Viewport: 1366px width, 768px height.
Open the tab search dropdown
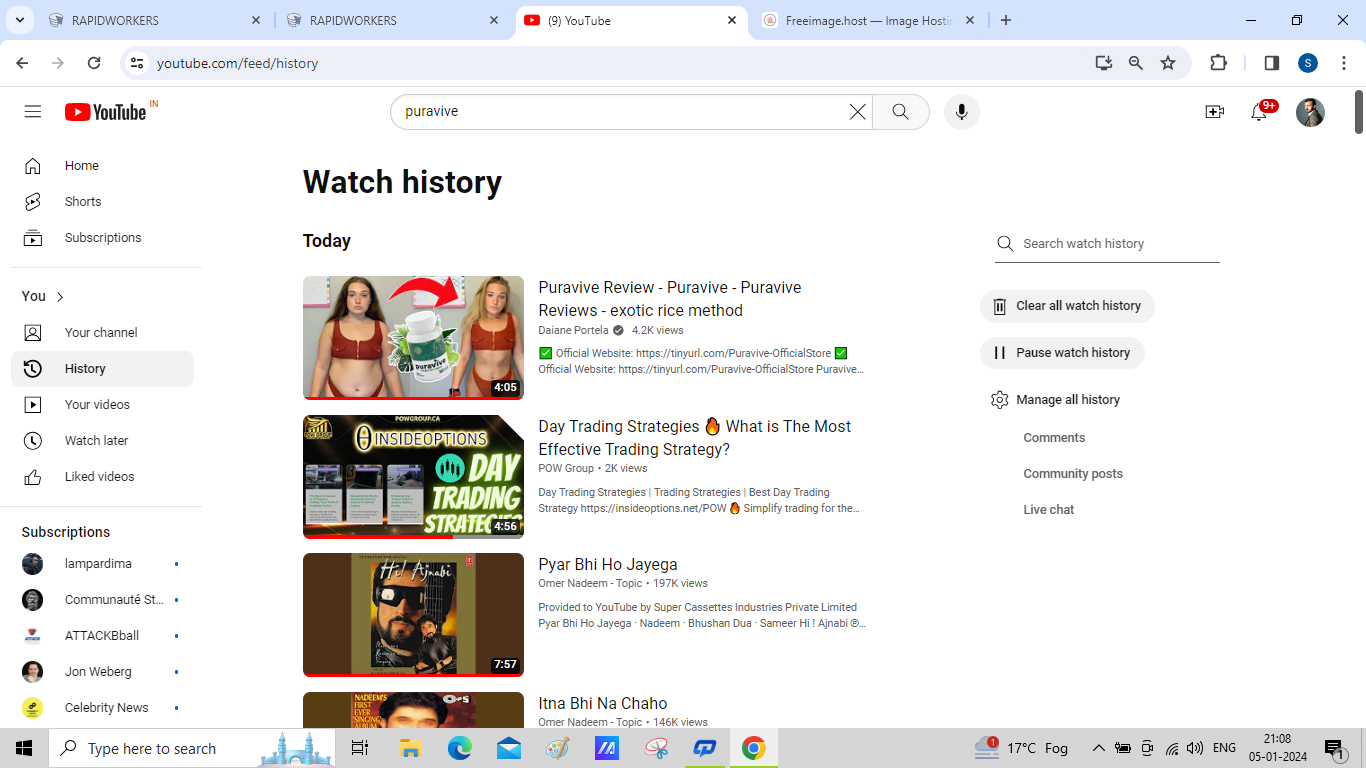(20, 21)
